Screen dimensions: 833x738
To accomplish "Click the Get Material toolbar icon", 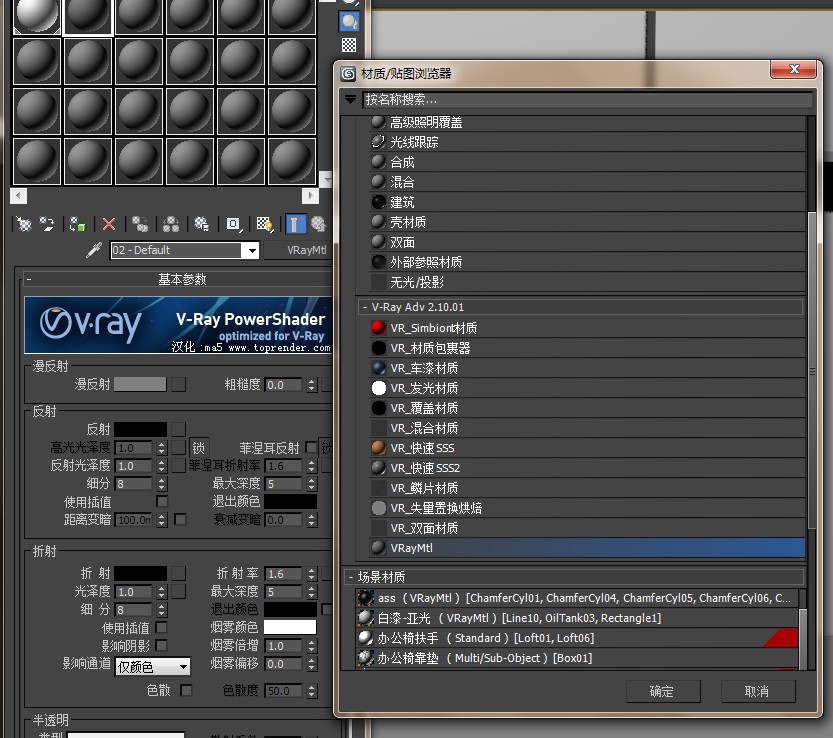I will 23,224.
